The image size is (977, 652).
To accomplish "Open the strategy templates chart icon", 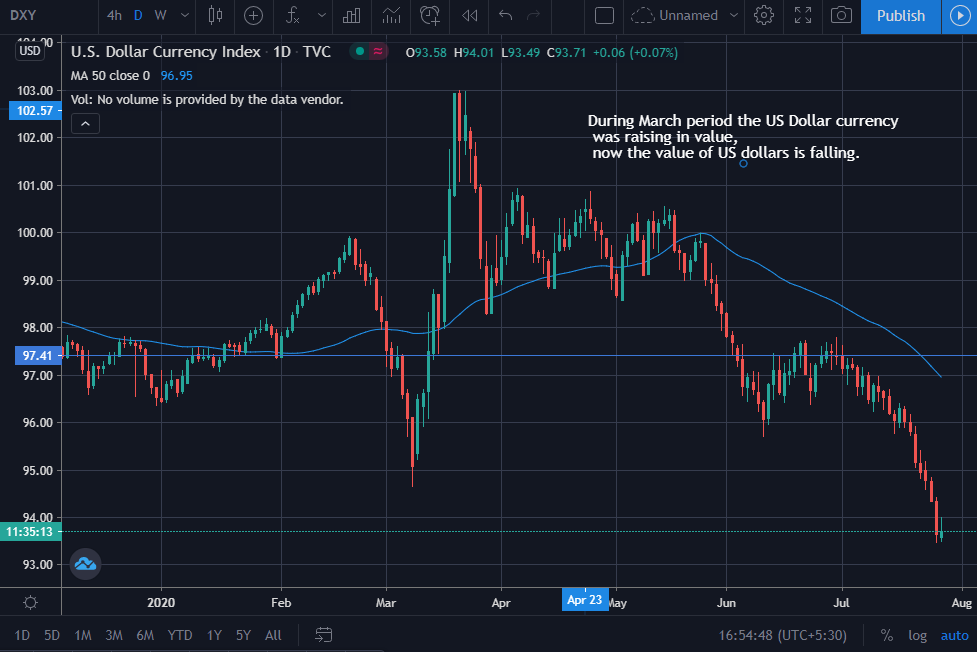I will [391, 16].
